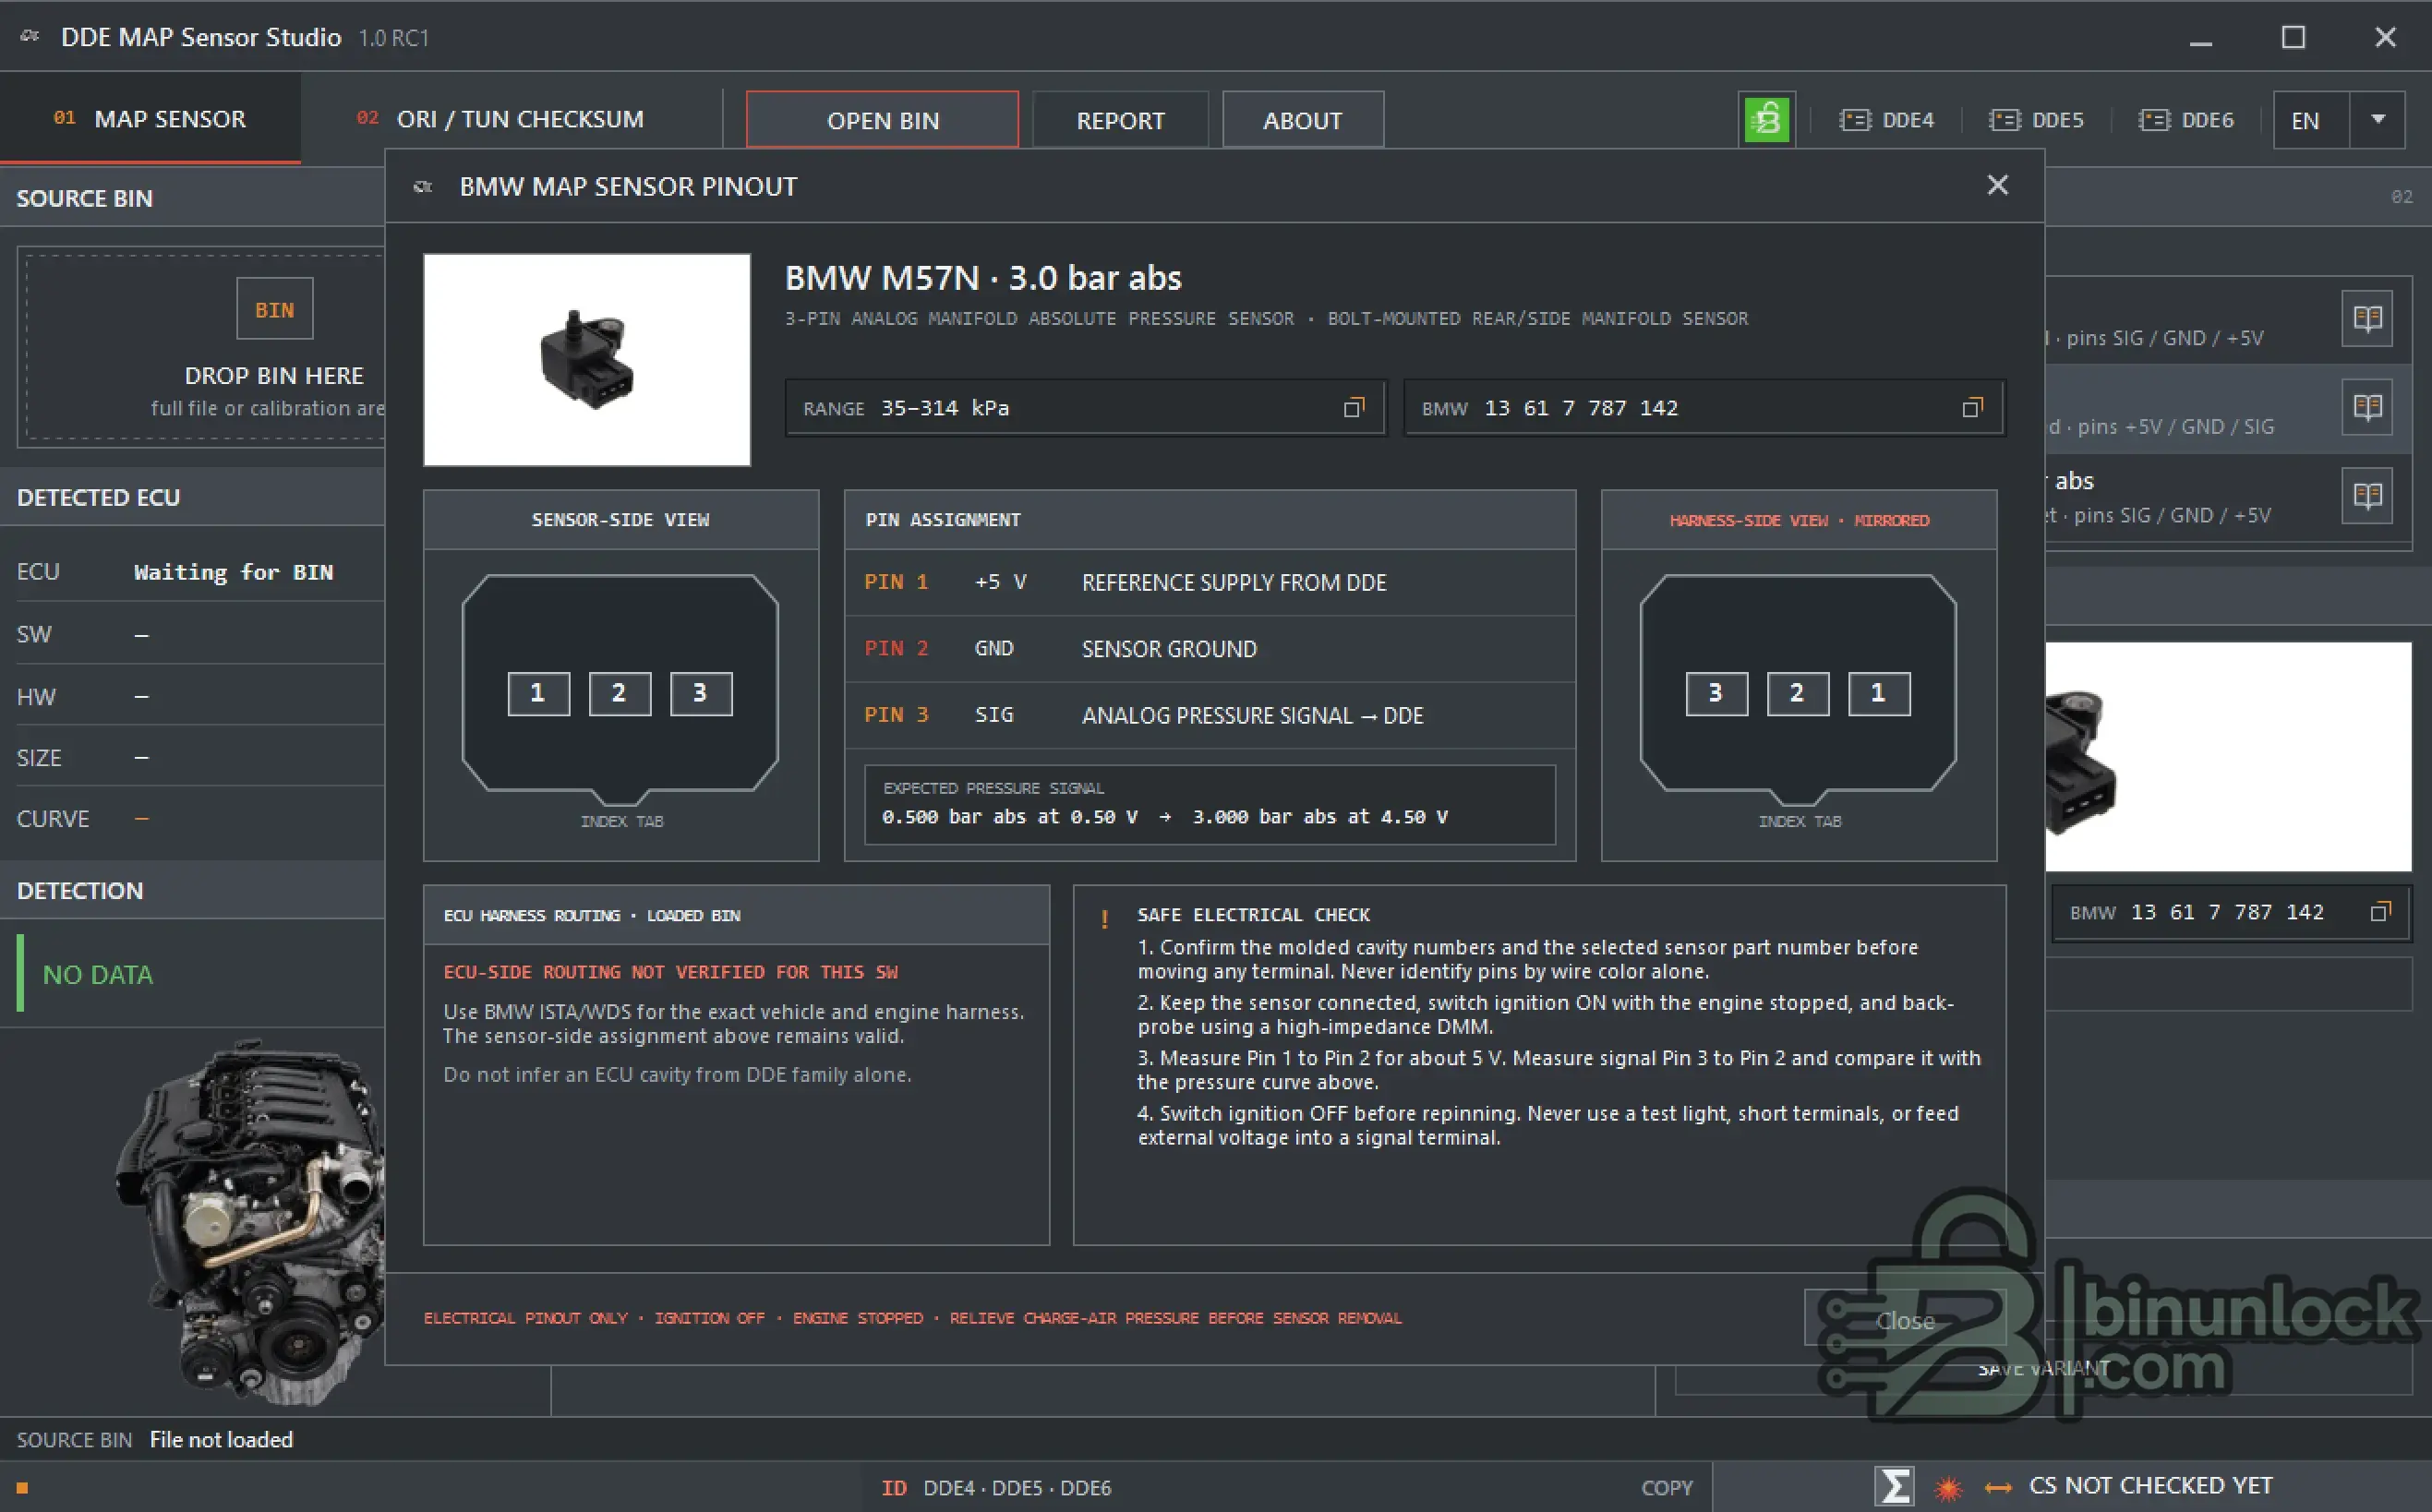This screenshot has width=2432, height=1512.
Task: Open pinout book for the bottom 'abs' sensor row
Action: pyautogui.click(x=2367, y=496)
